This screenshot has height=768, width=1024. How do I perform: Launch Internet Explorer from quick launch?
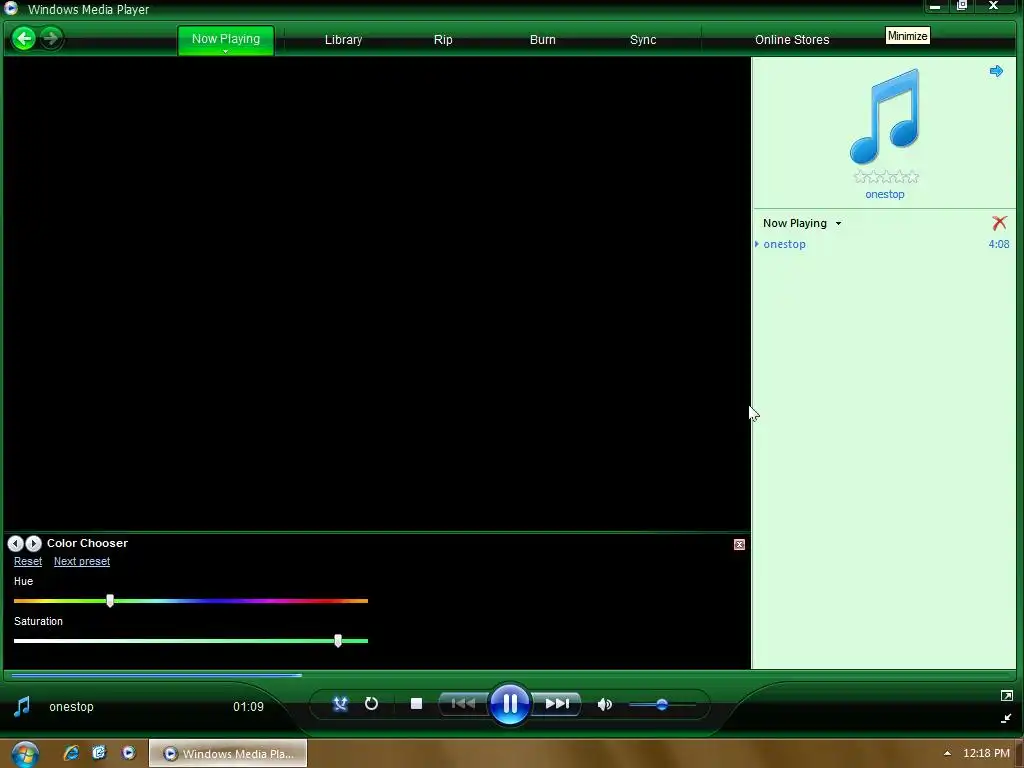pos(71,754)
